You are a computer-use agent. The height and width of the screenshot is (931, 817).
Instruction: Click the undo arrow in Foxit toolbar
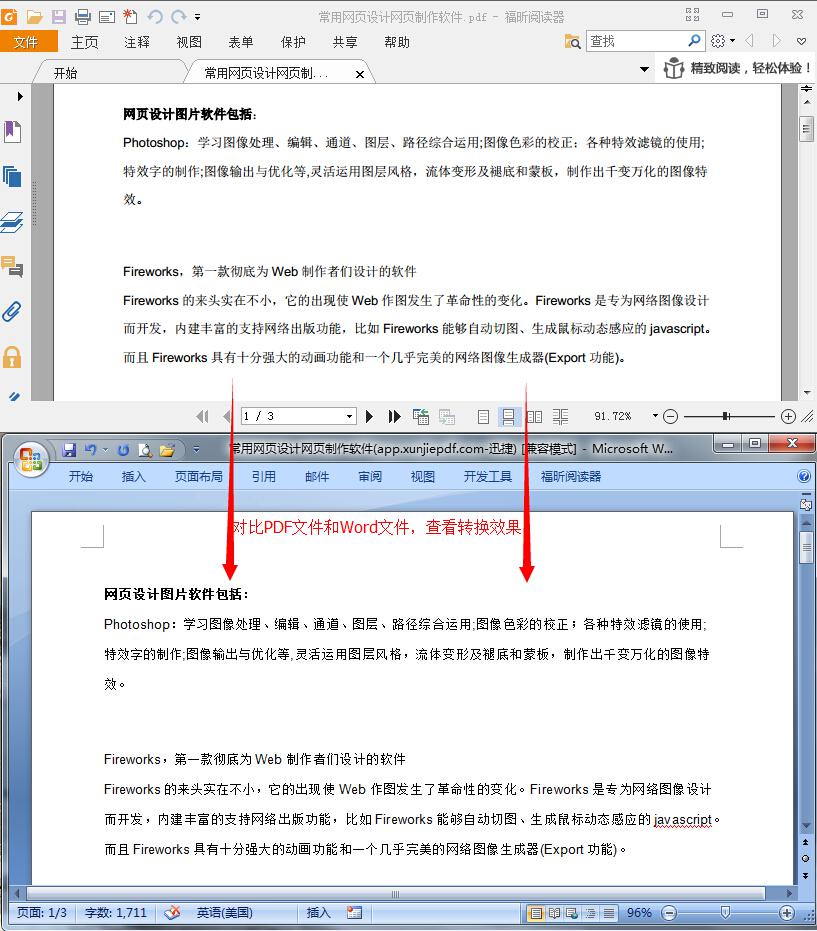point(155,16)
